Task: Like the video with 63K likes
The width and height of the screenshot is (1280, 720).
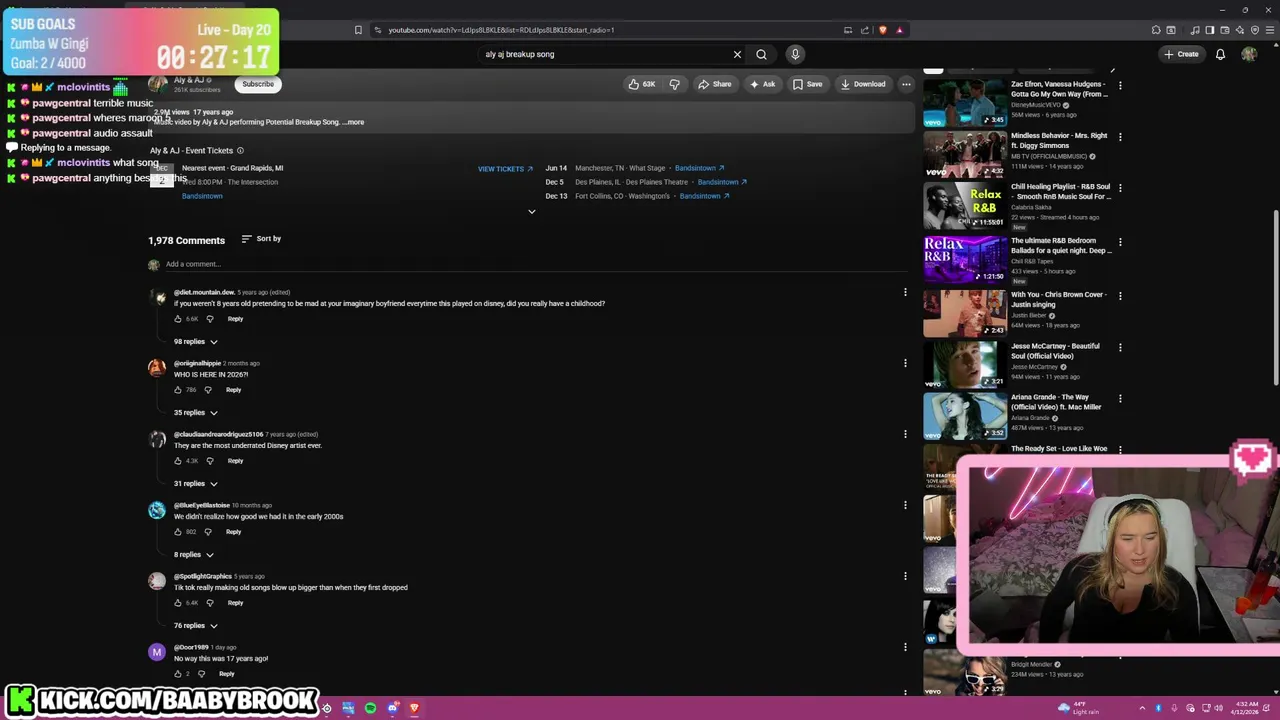Action: coord(642,84)
